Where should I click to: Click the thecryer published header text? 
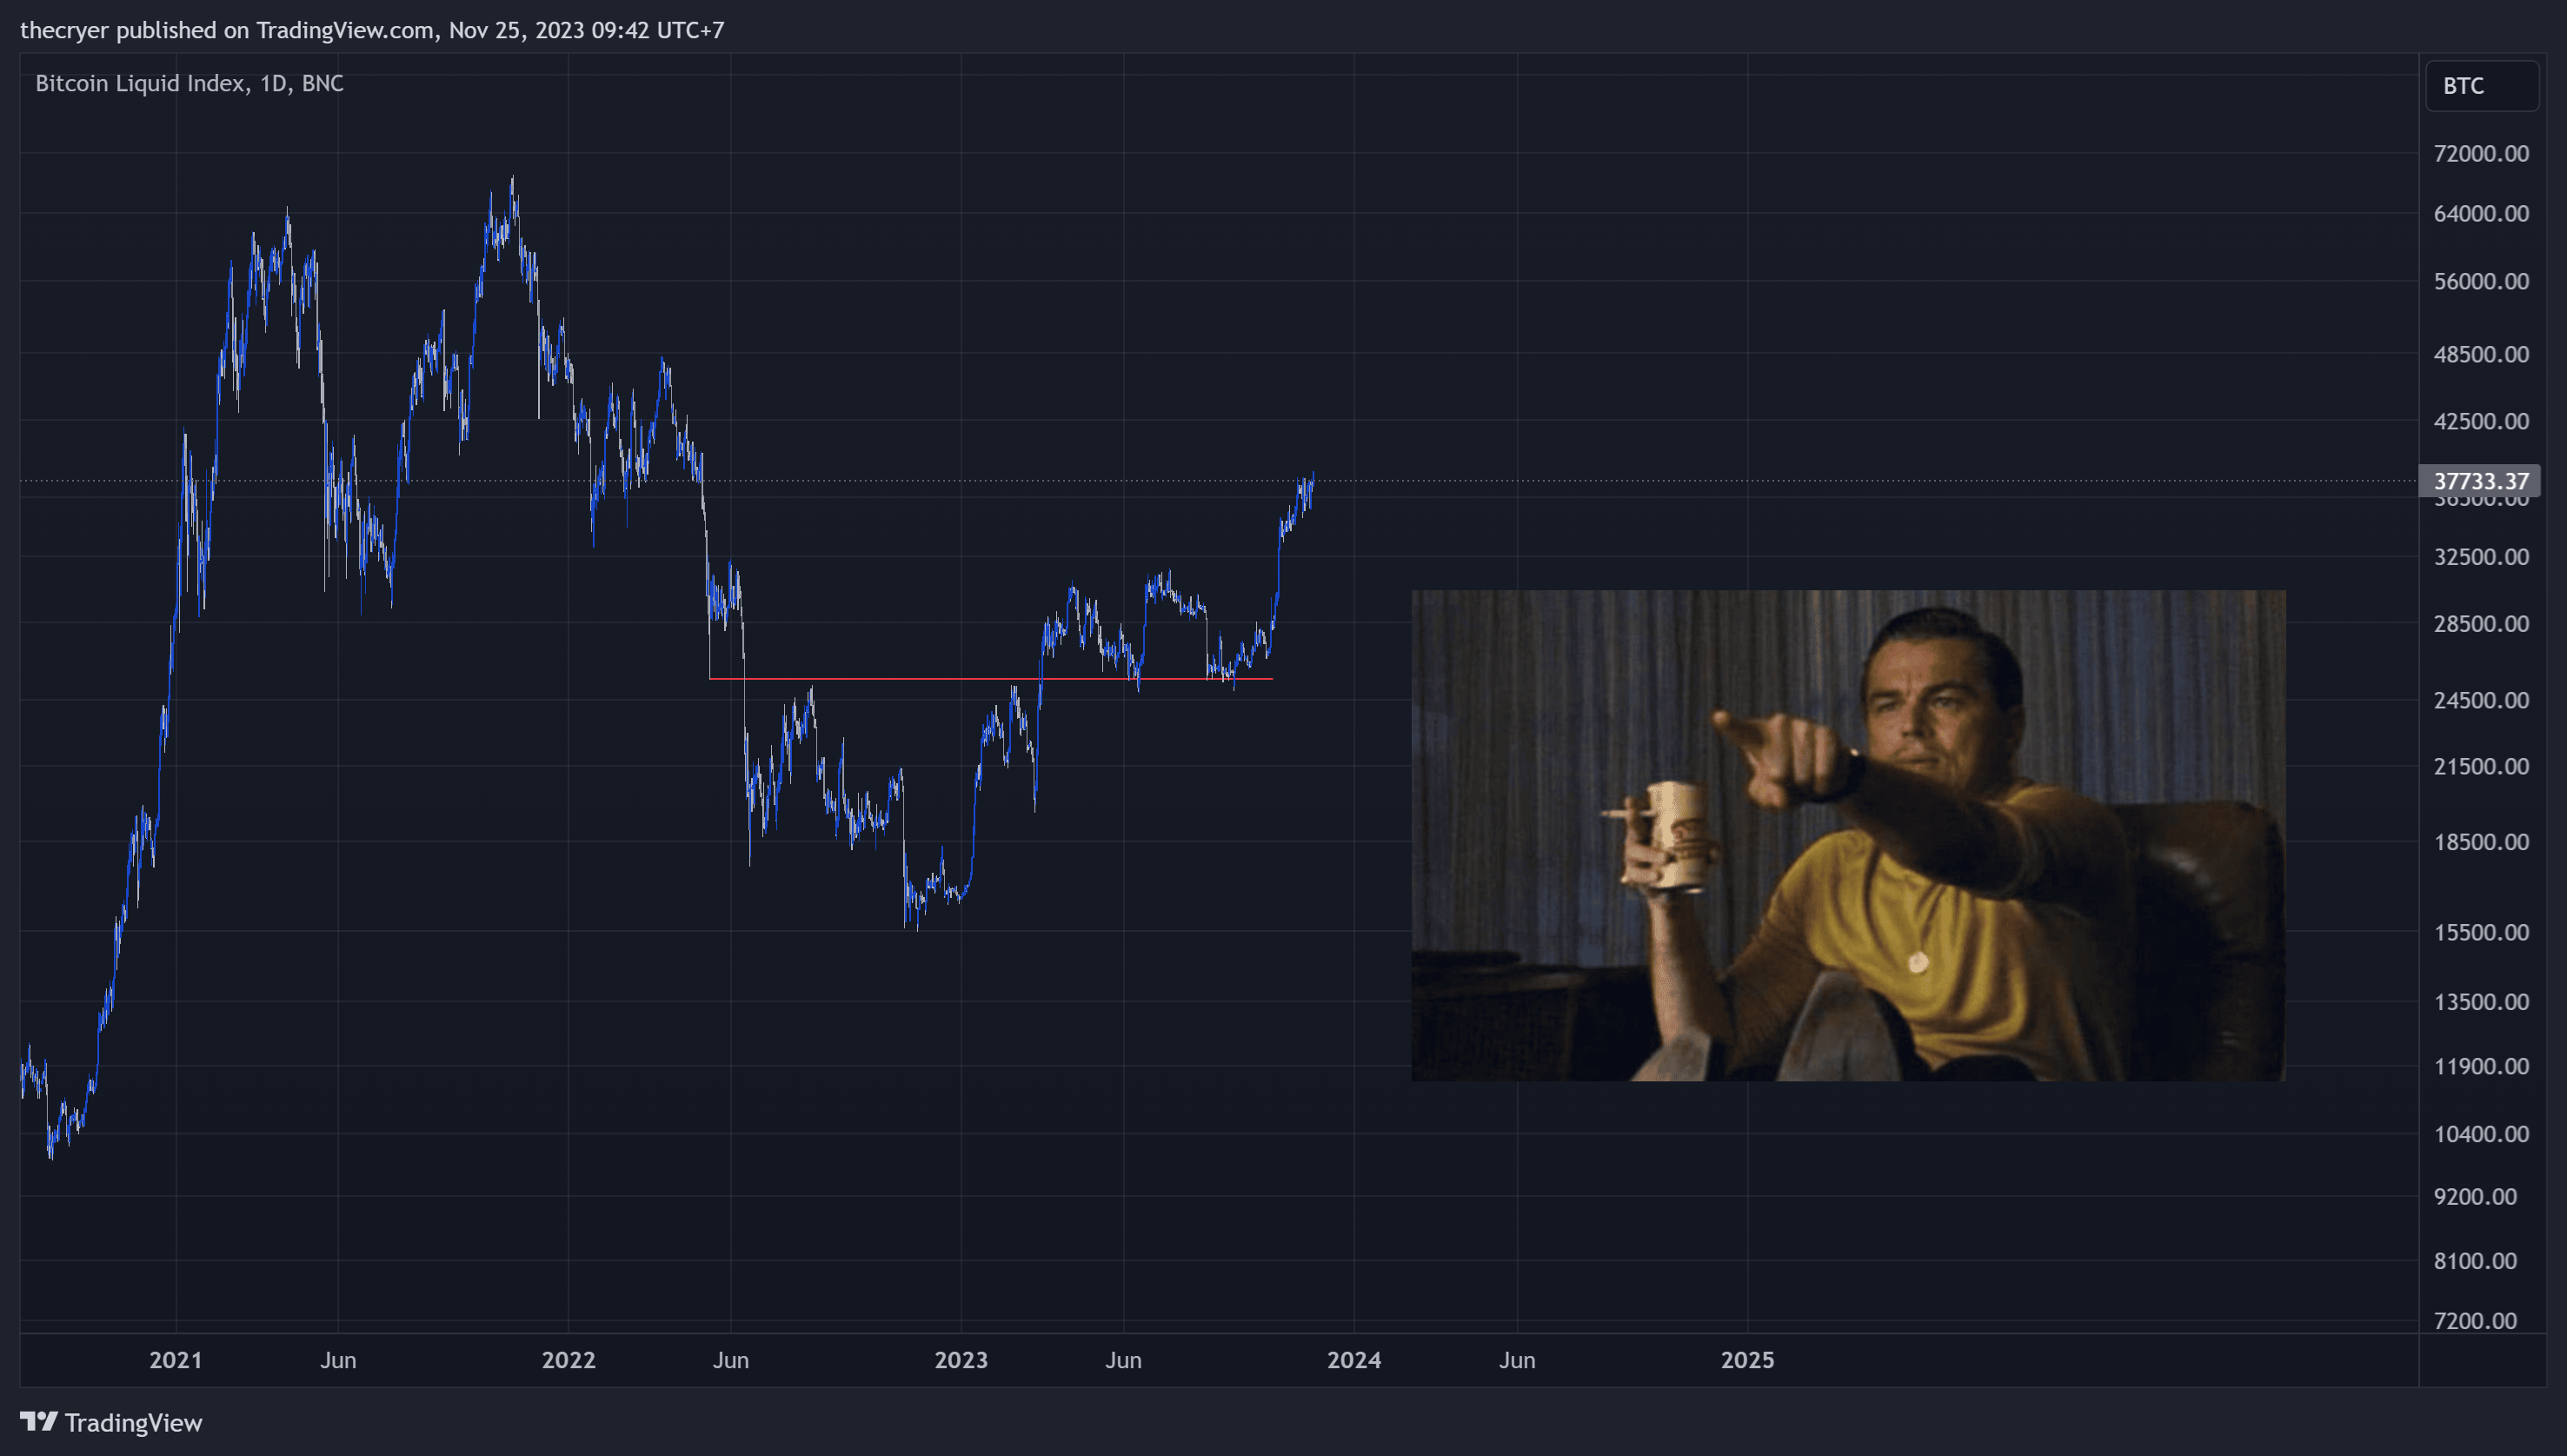point(372,30)
